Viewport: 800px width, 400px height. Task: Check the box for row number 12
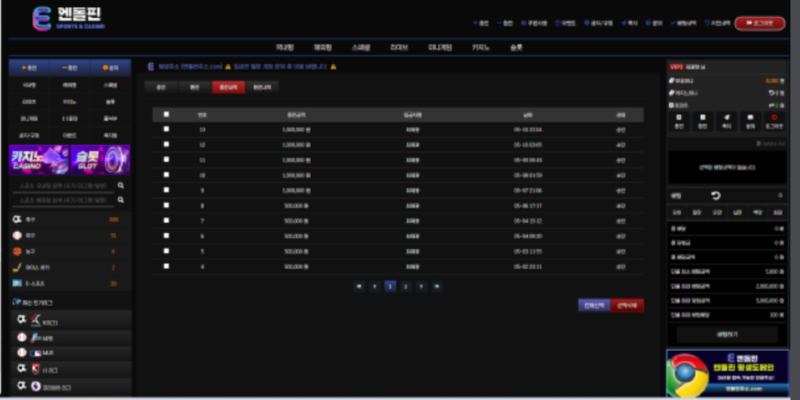coord(166,144)
